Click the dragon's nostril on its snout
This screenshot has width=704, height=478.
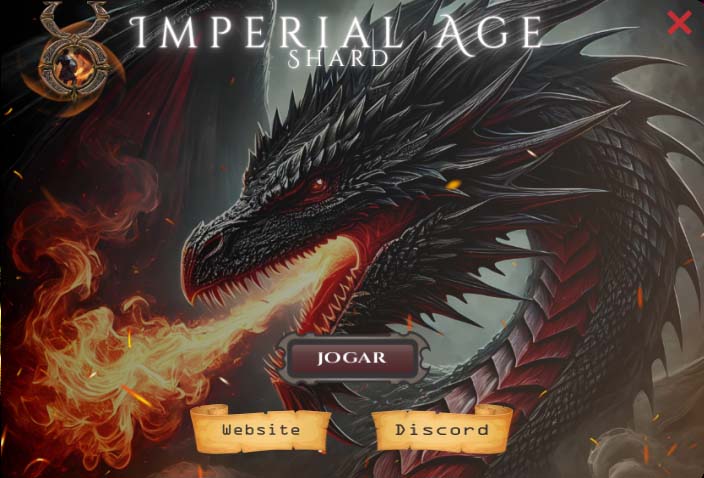tap(215, 245)
